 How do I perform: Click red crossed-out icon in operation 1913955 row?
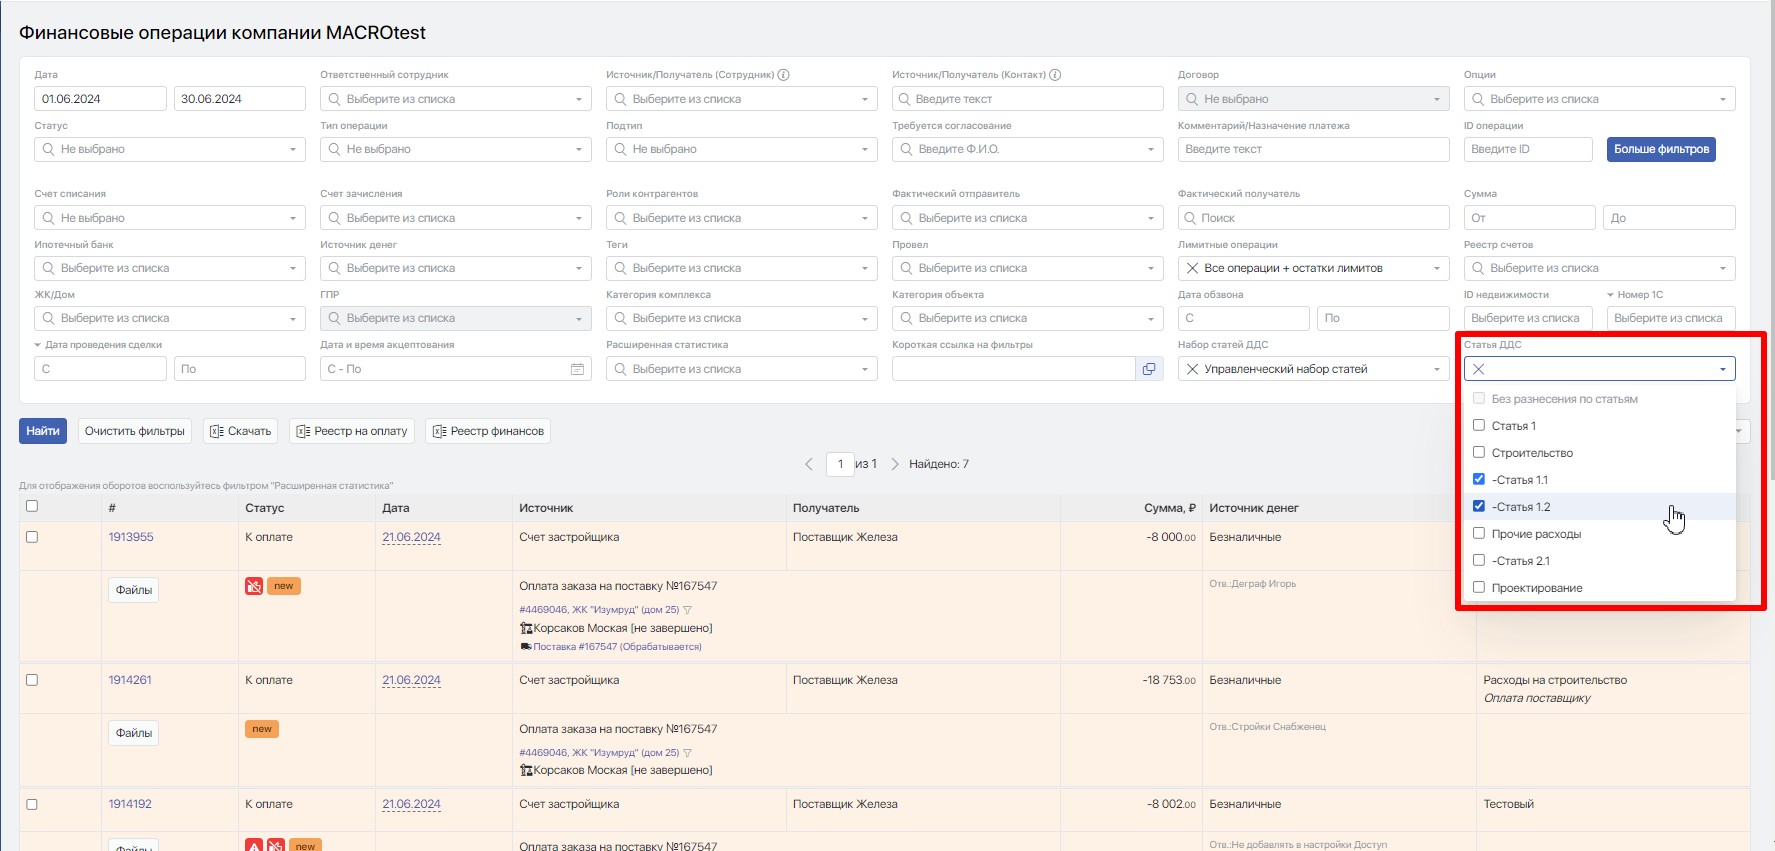254,586
